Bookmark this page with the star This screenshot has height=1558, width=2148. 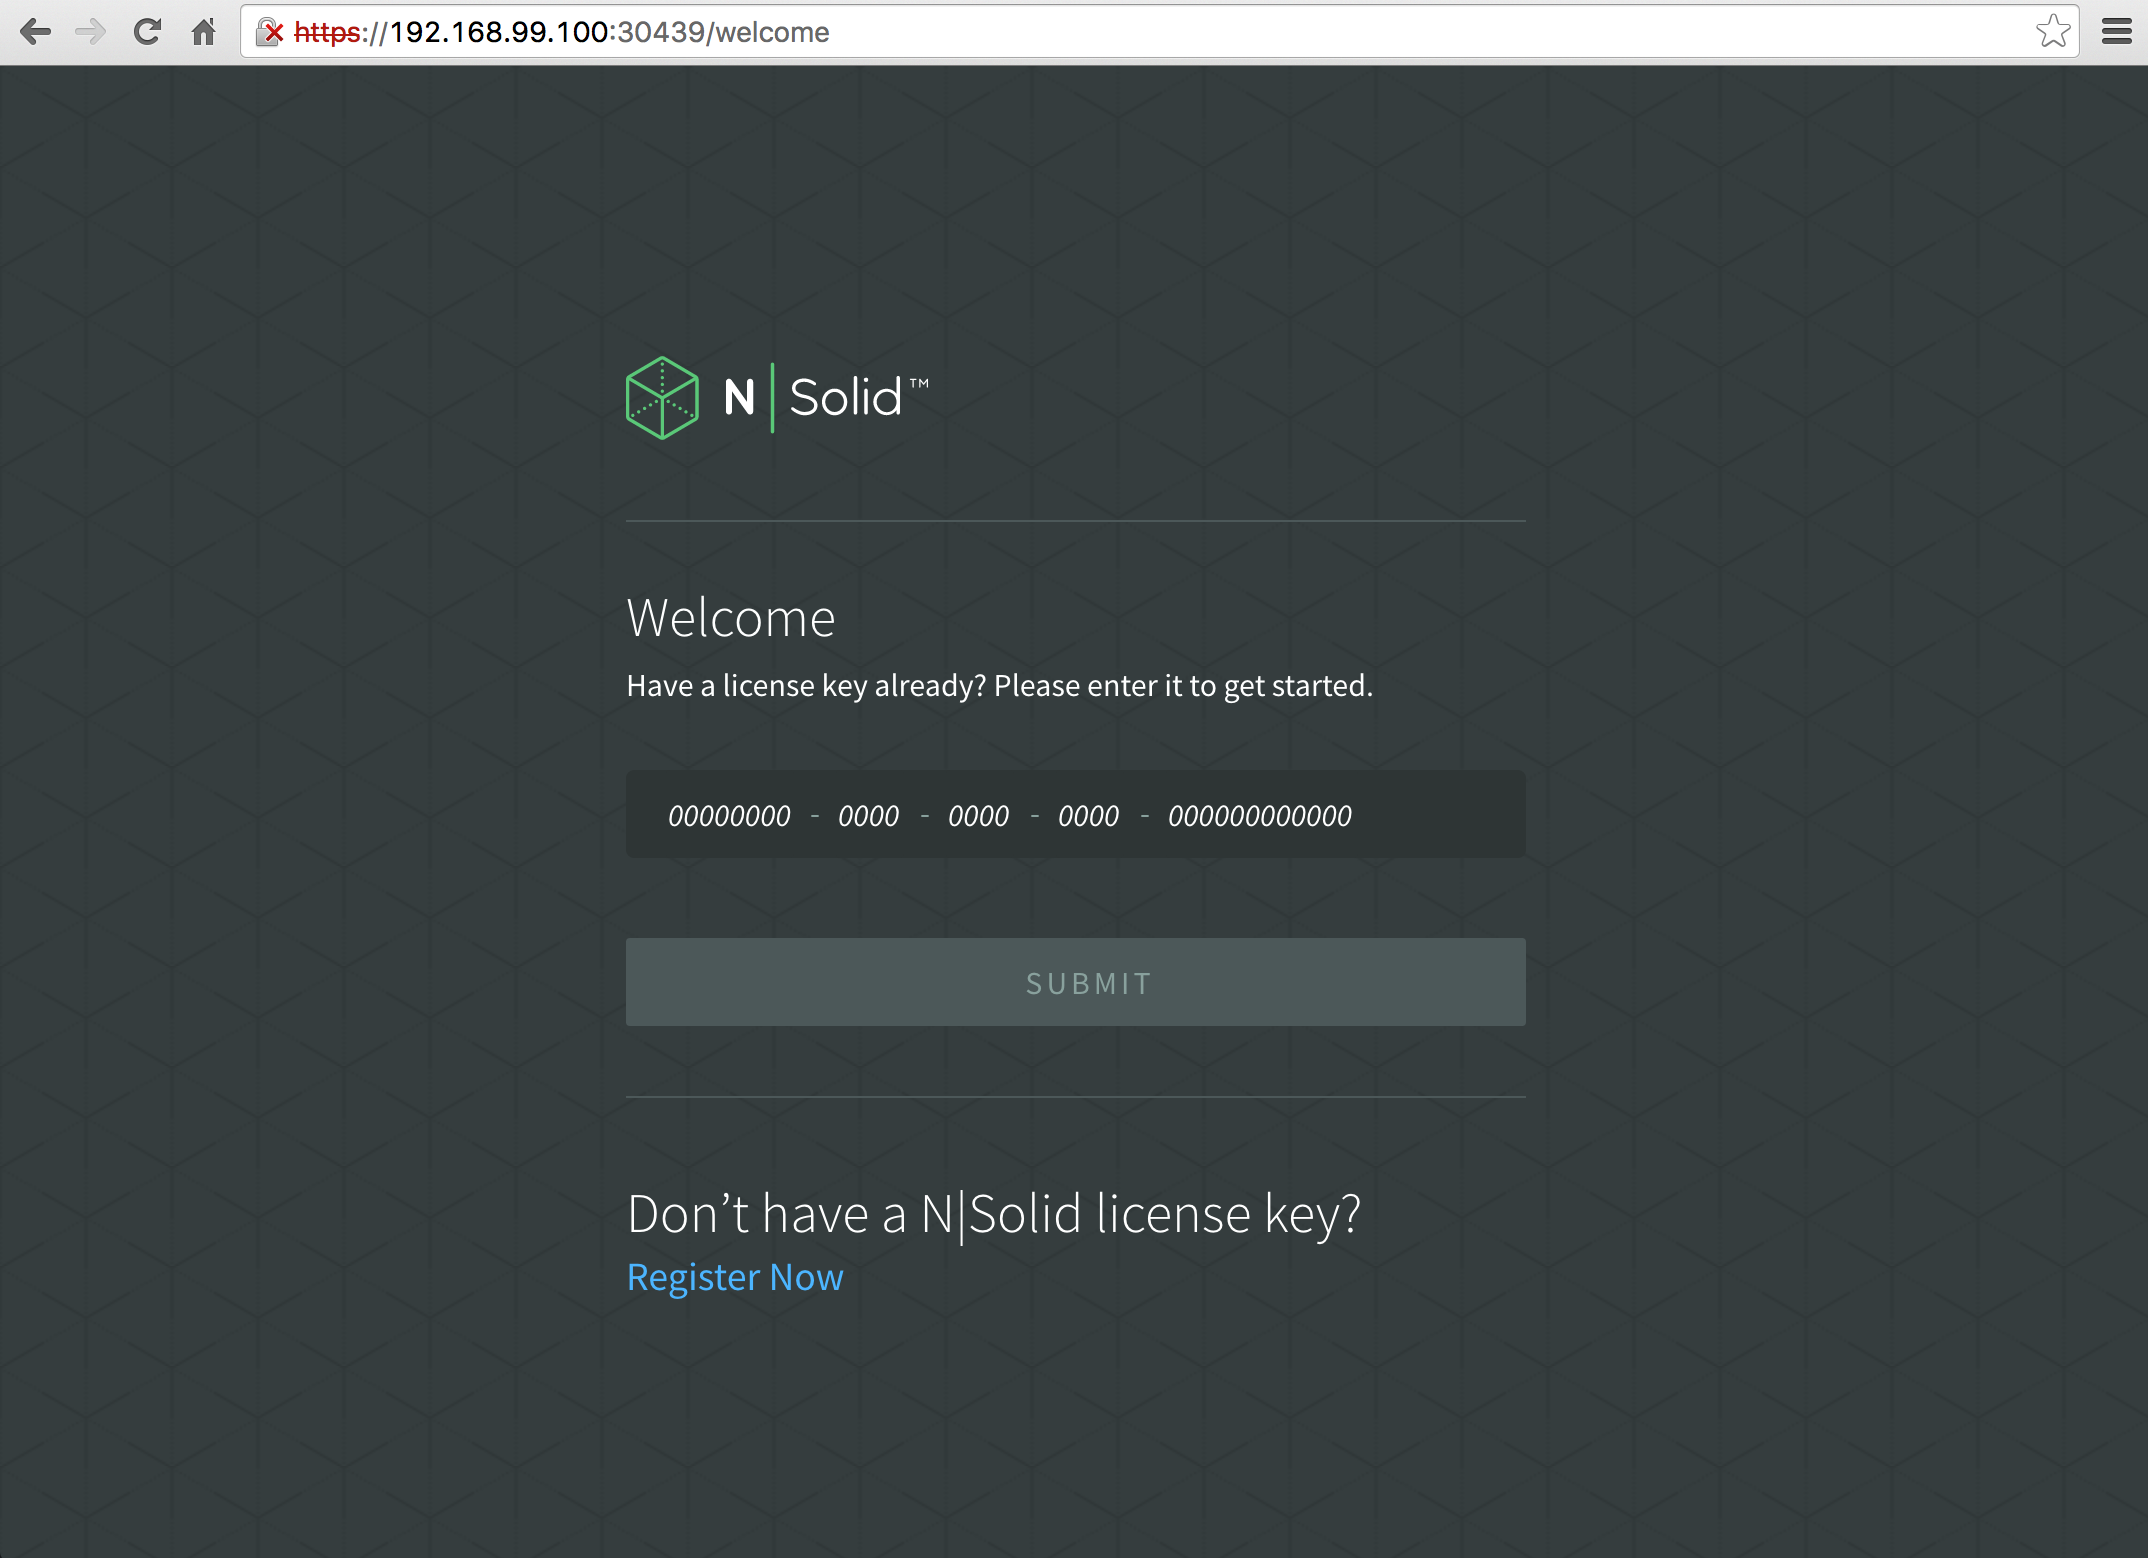(x=2052, y=32)
